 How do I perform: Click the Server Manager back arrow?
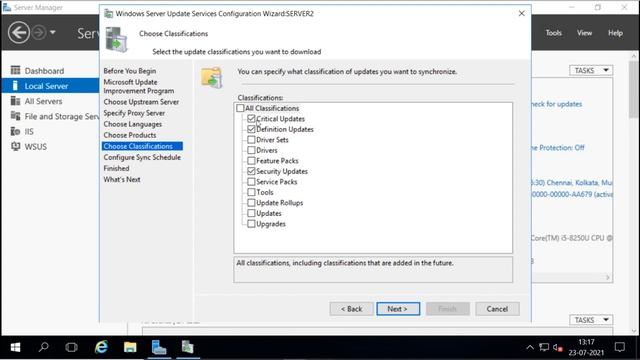[19, 32]
